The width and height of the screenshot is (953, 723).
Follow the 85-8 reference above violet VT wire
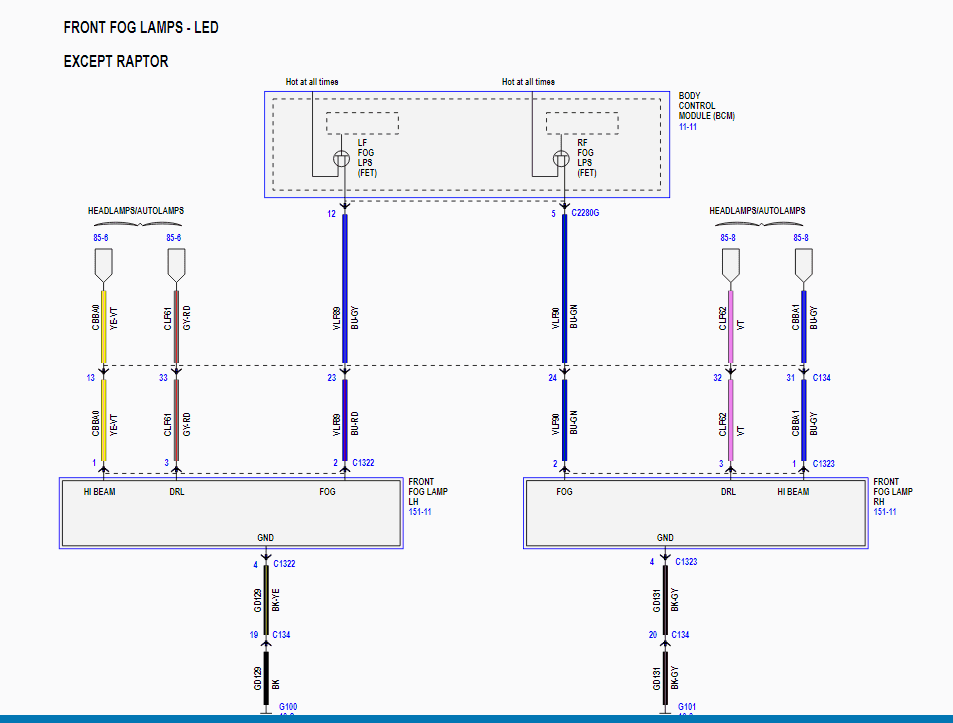pos(729,238)
